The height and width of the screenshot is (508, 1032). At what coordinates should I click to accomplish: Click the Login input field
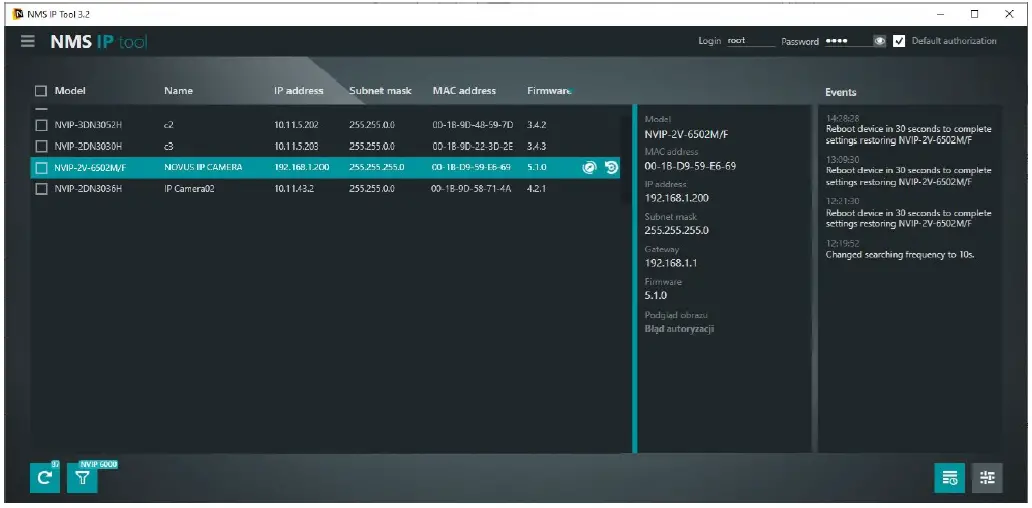751,41
